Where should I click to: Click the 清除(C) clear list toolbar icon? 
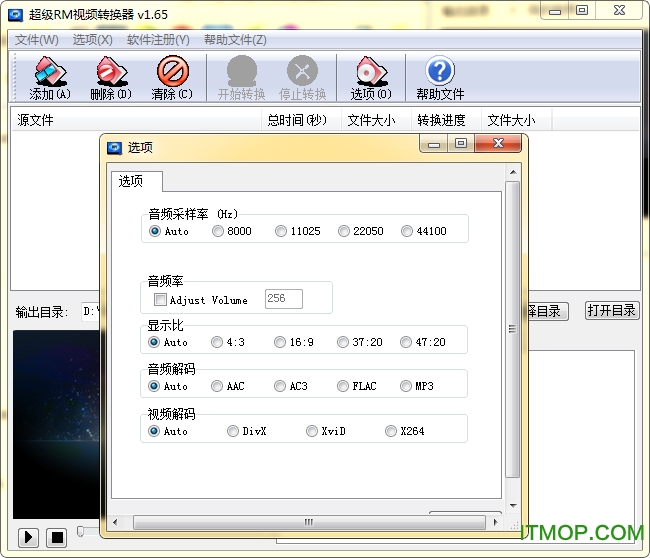coord(172,78)
